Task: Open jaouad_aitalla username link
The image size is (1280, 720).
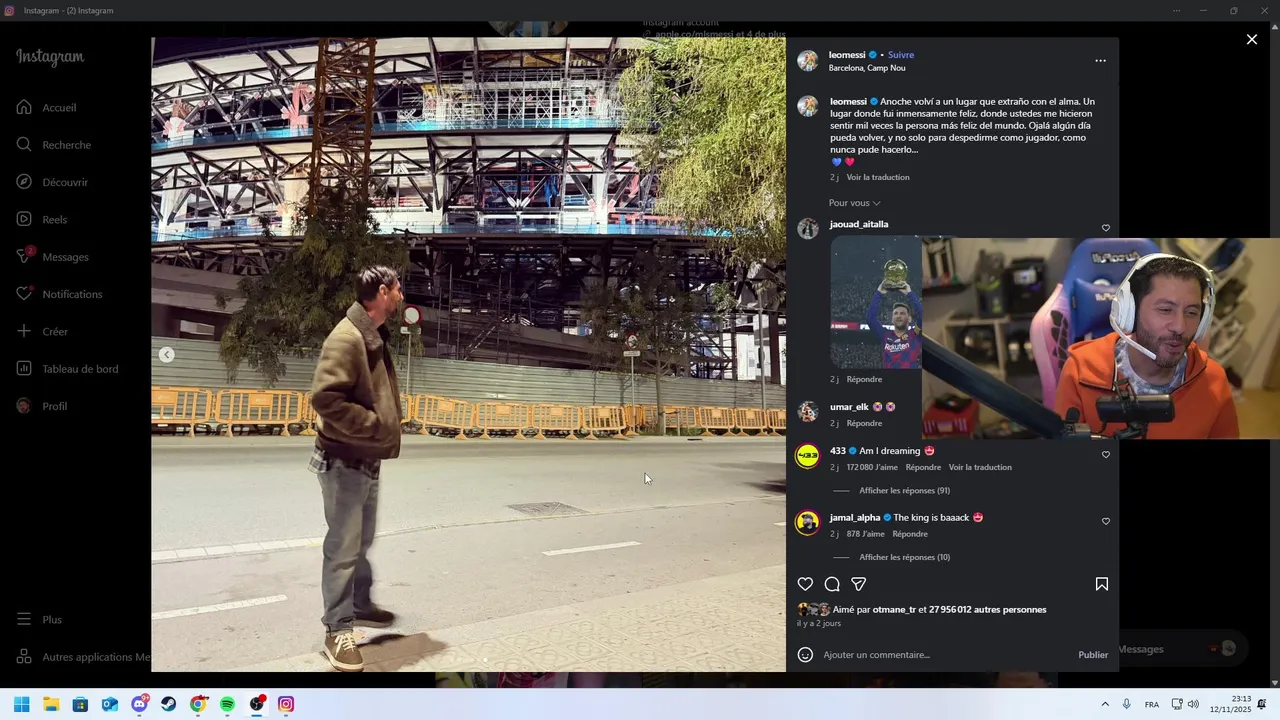Action: click(858, 224)
